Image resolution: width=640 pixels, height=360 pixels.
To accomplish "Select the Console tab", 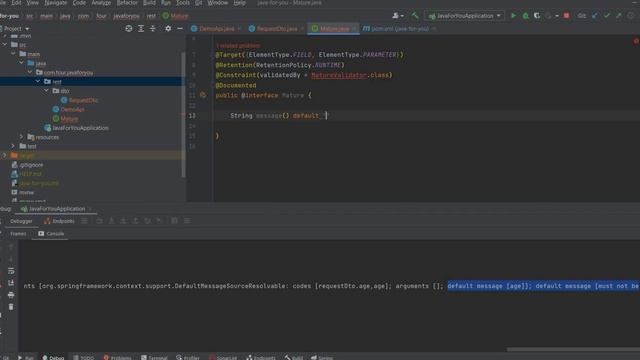I will [x=51, y=234].
